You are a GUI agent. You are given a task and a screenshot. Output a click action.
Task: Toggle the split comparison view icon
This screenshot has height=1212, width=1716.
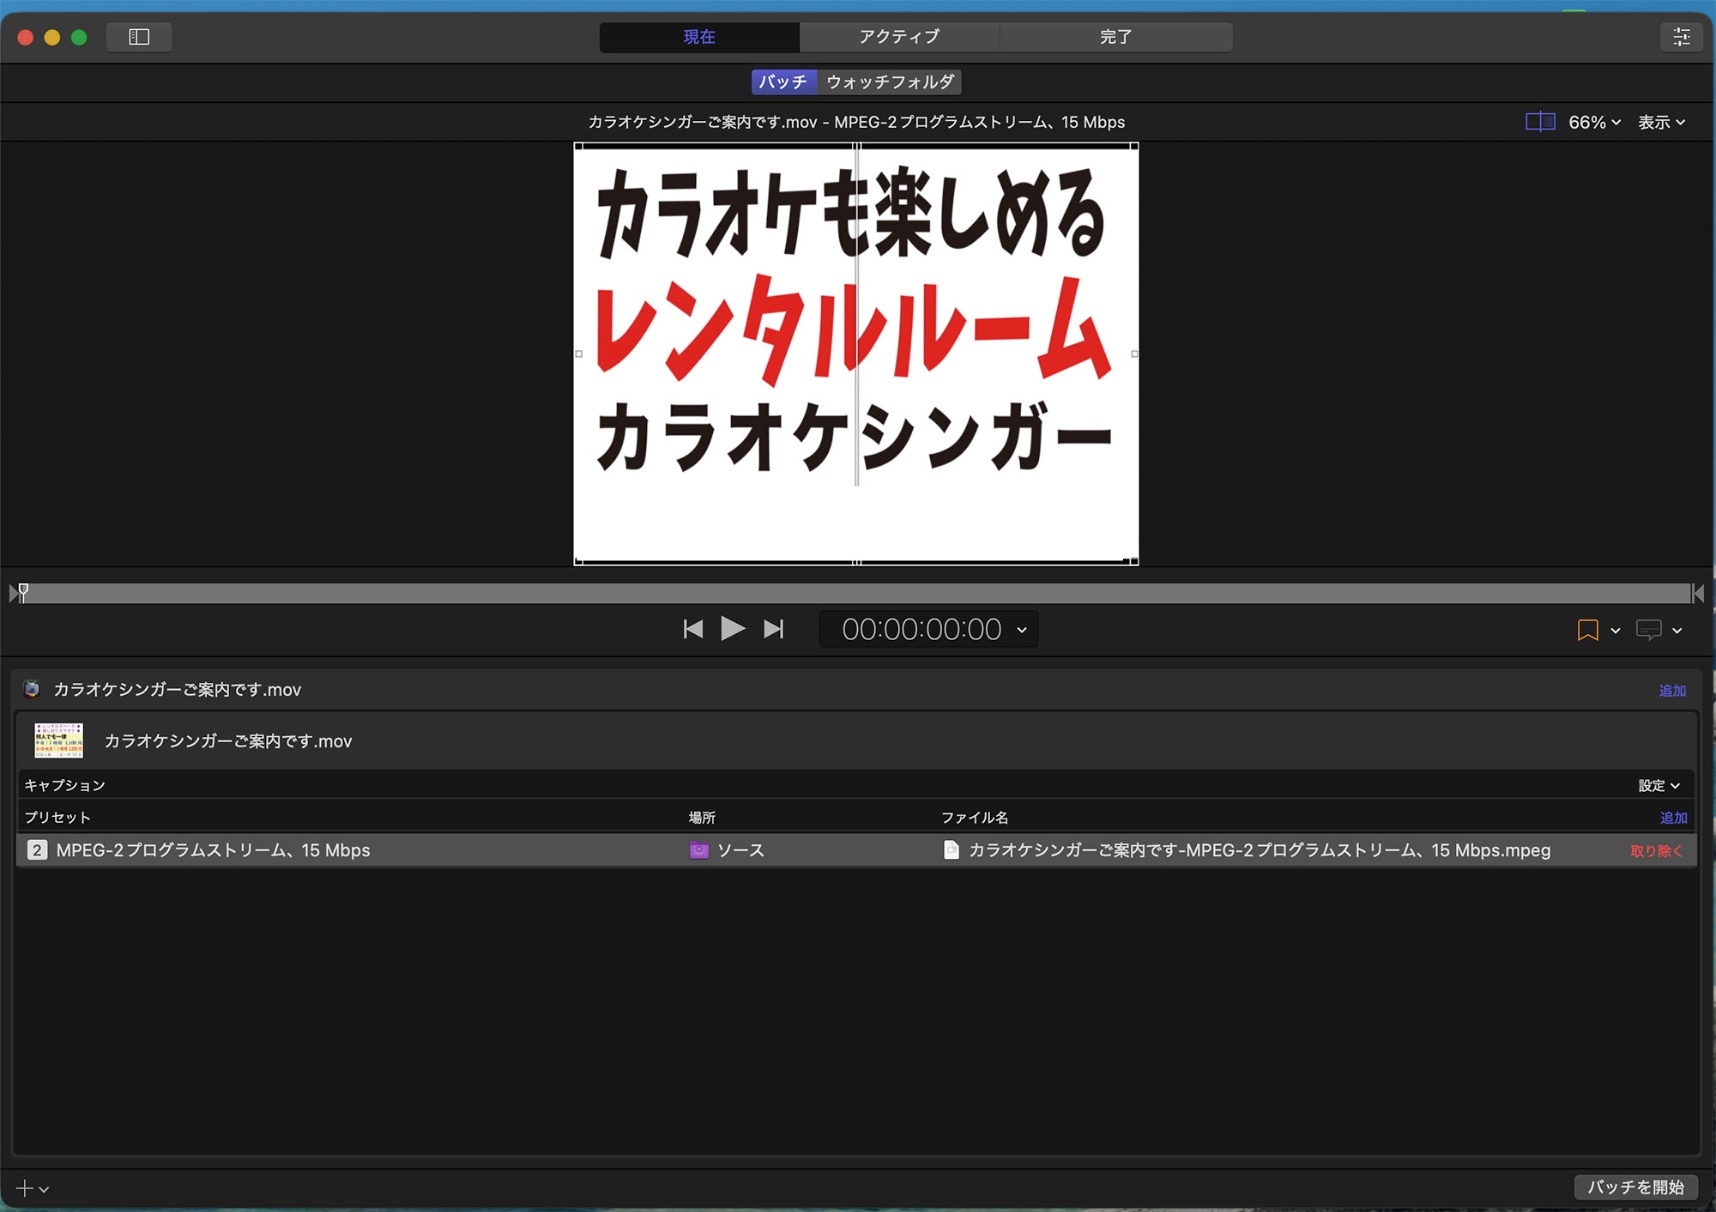tap(1539, 122)
